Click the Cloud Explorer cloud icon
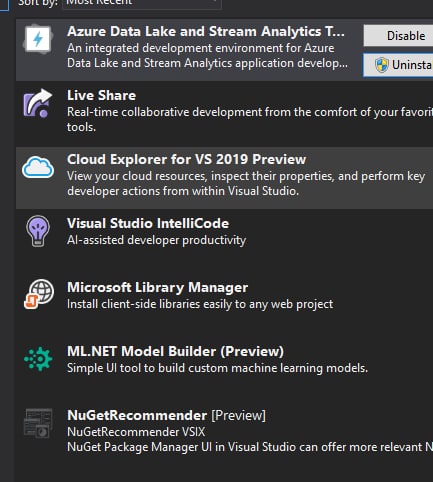Screen dimensions: 433x482 click(x=38, y=167)
